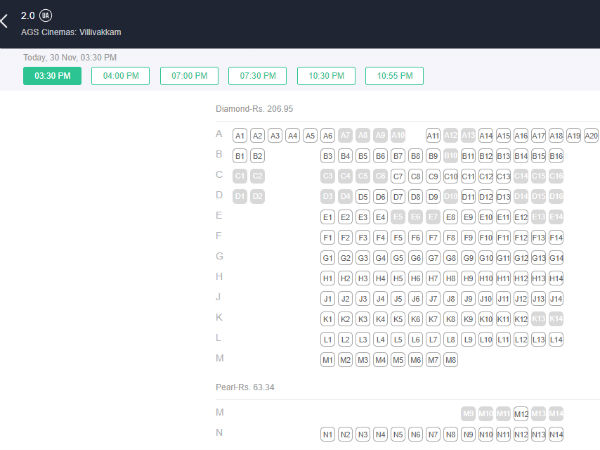
Task: Pick seat N1 in Pearl row N
Action: tap(327, 434)
